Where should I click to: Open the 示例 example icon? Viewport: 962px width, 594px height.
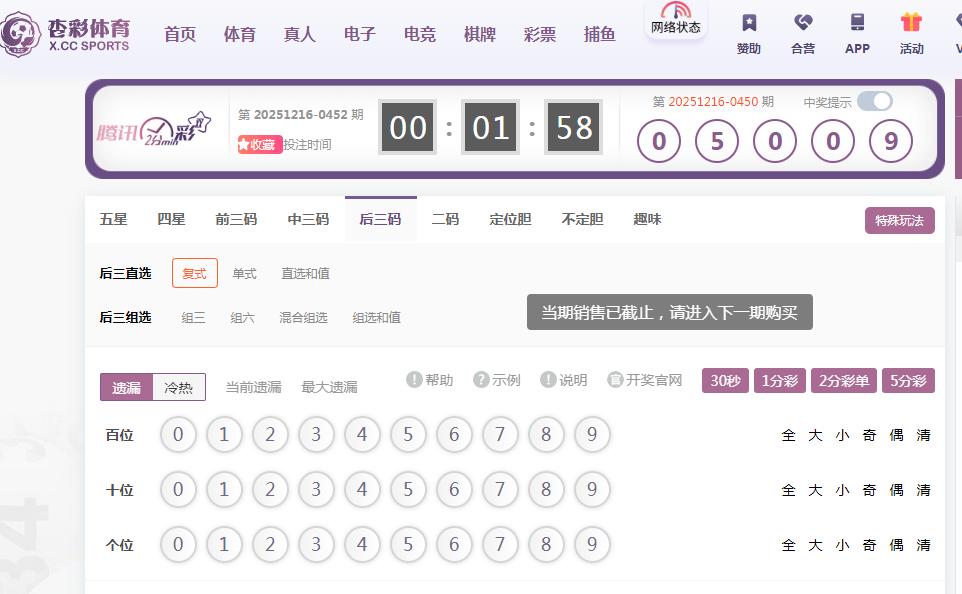tap(481, 380)
